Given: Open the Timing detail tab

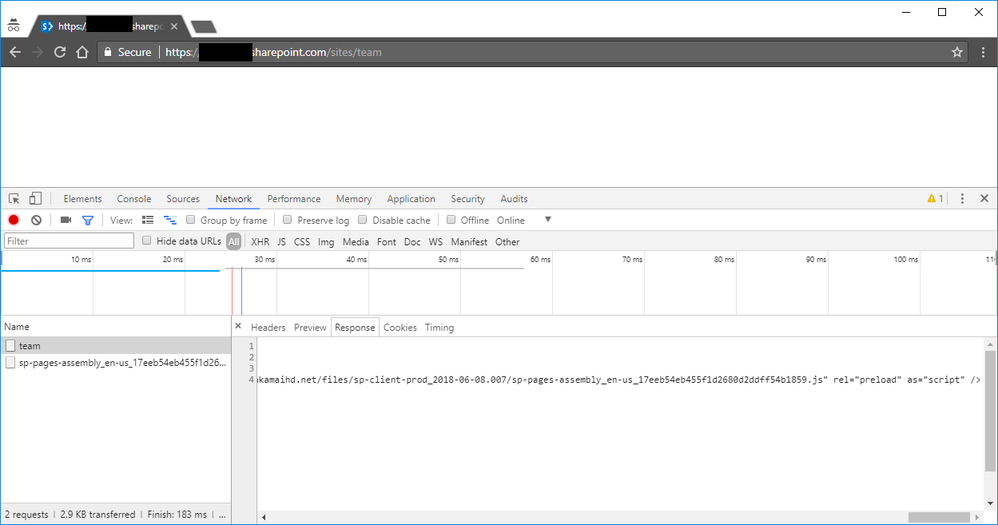Looking at the screenshot, I should pyautogui.click(x=439, y=327).
